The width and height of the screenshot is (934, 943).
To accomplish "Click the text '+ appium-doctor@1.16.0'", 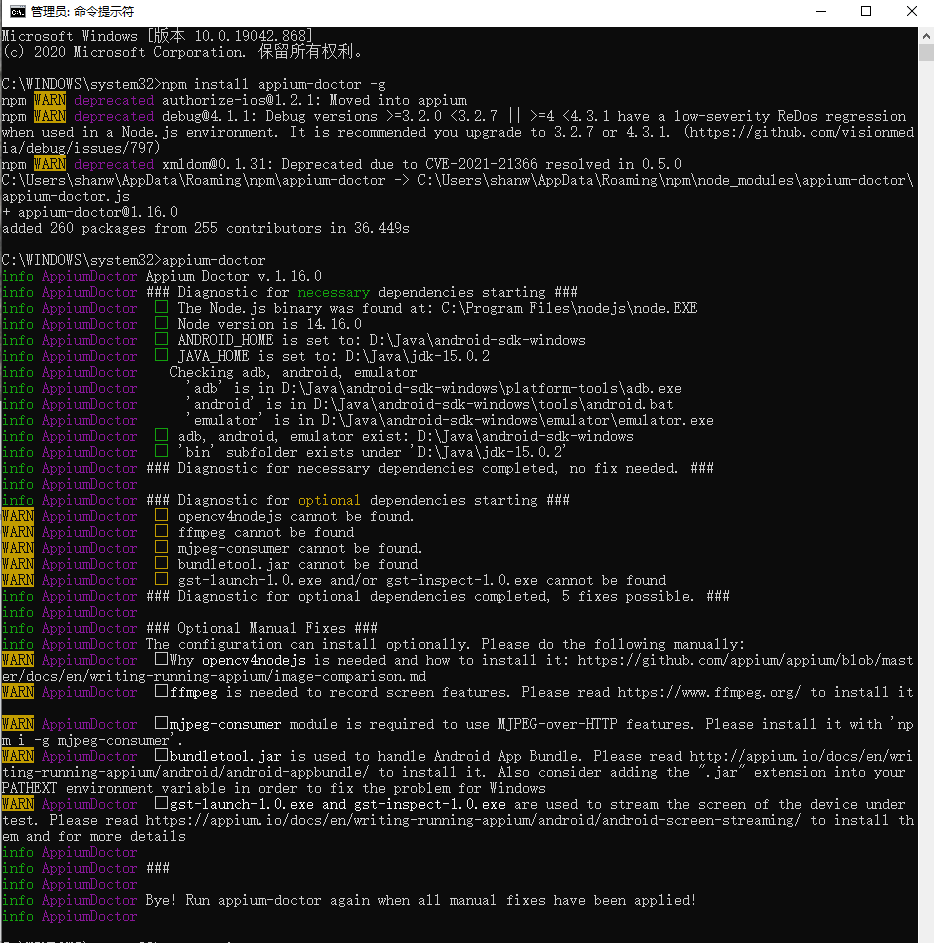I will 90,212.
